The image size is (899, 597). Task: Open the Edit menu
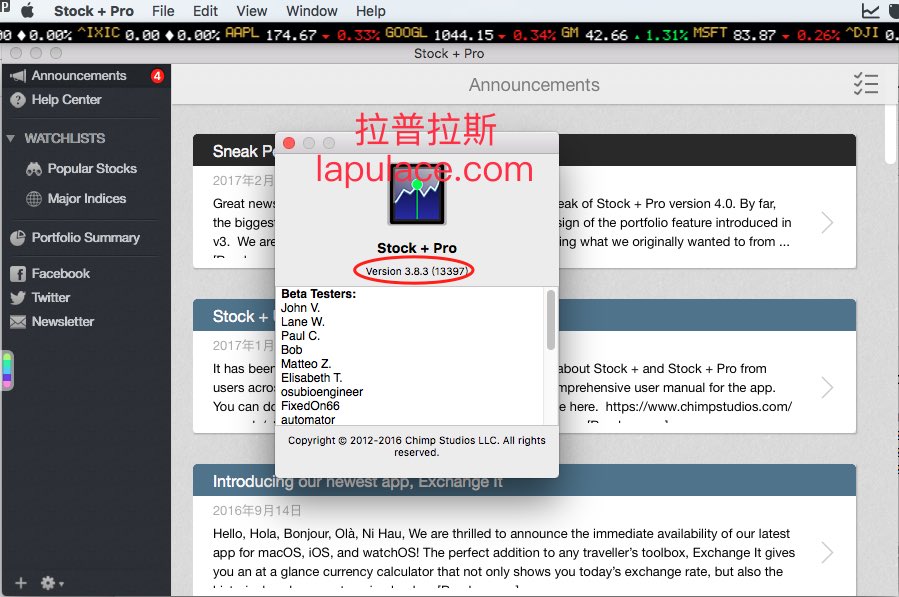pos(205,11)
